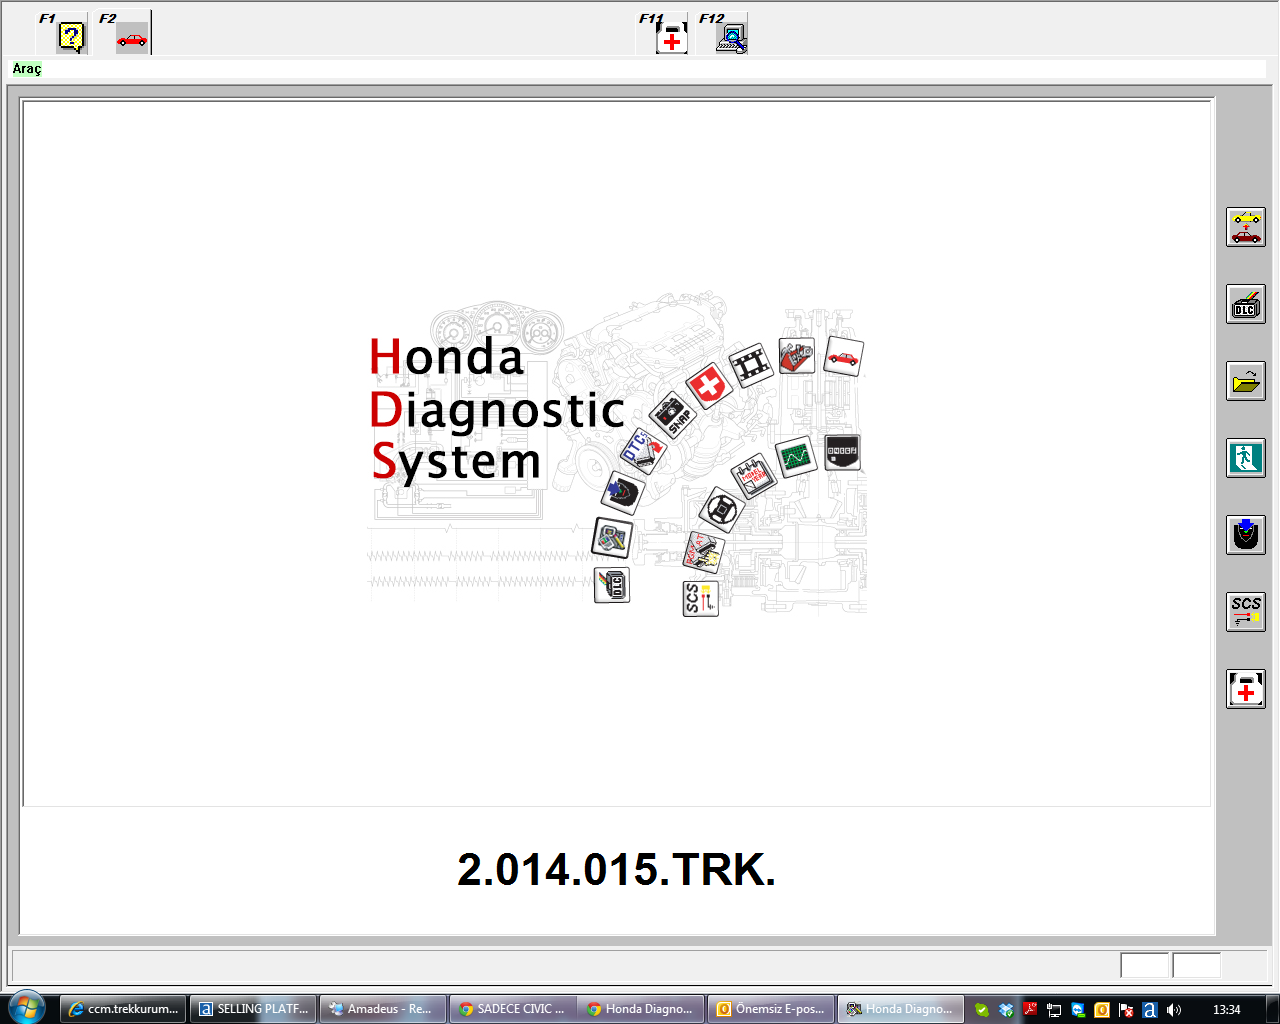Viewport: 1280px width, 1024px height.
Task: Open the network connection tray icon
Action: (x=1054, y=1010)
